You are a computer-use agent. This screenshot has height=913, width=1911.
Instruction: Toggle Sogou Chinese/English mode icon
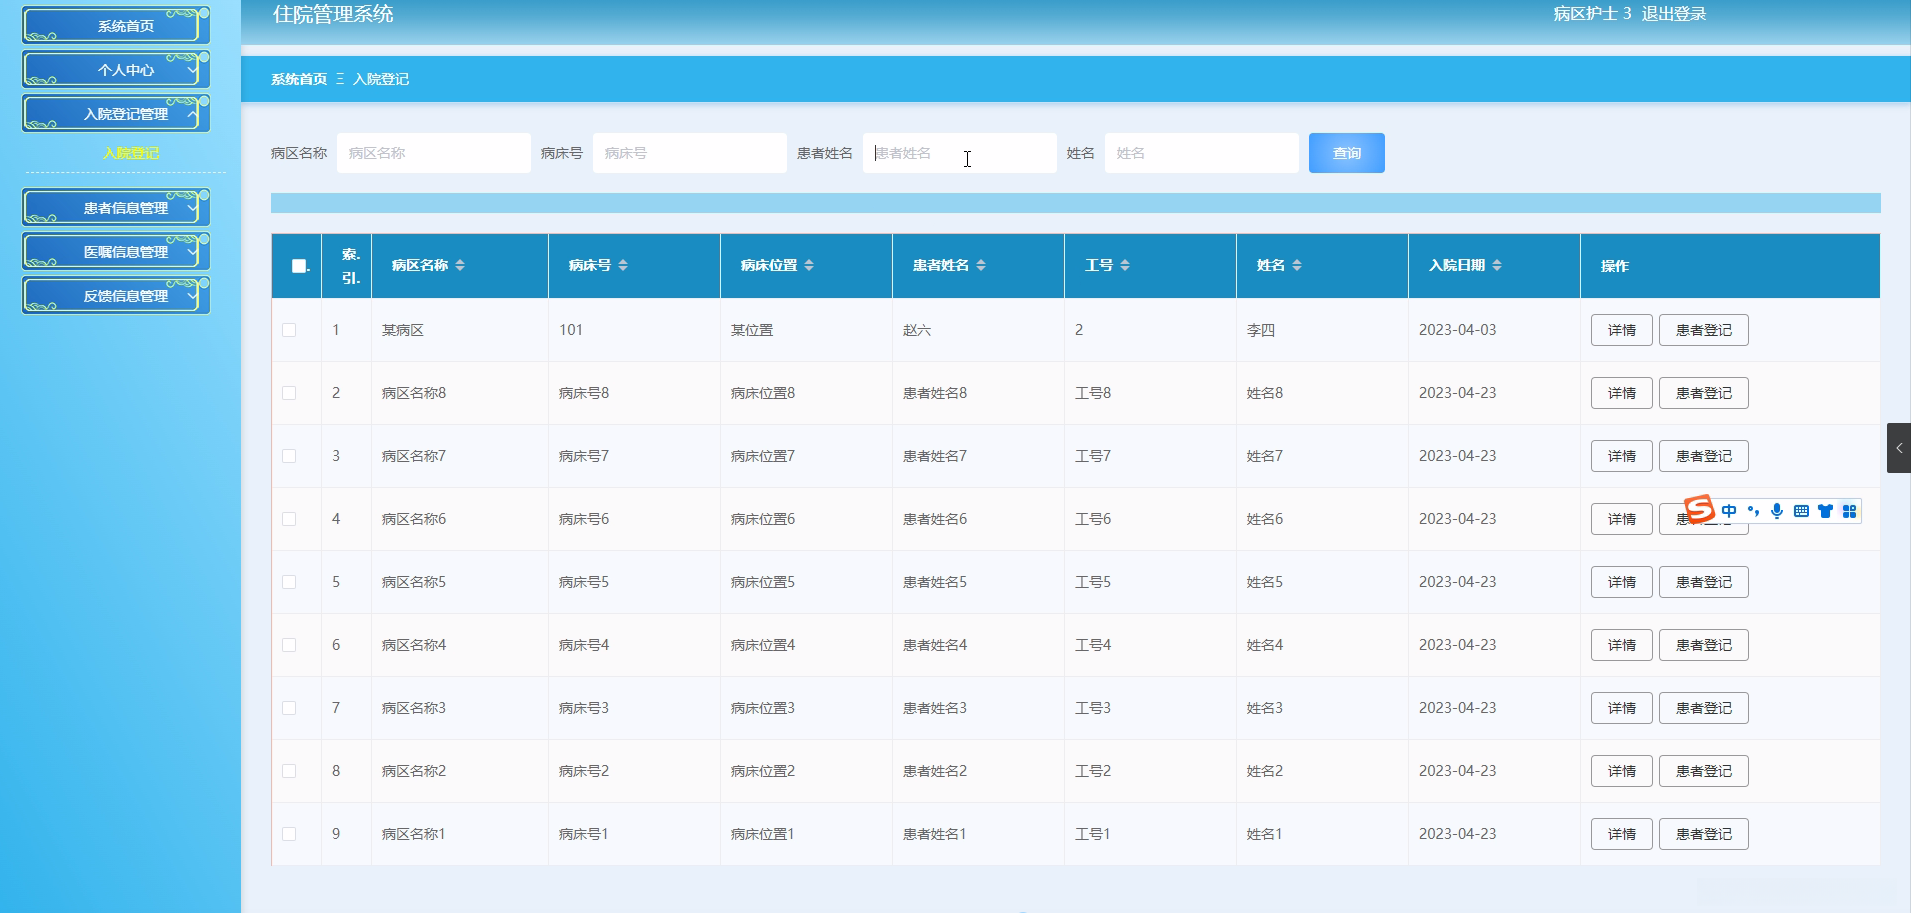[x=1729, y=511]
